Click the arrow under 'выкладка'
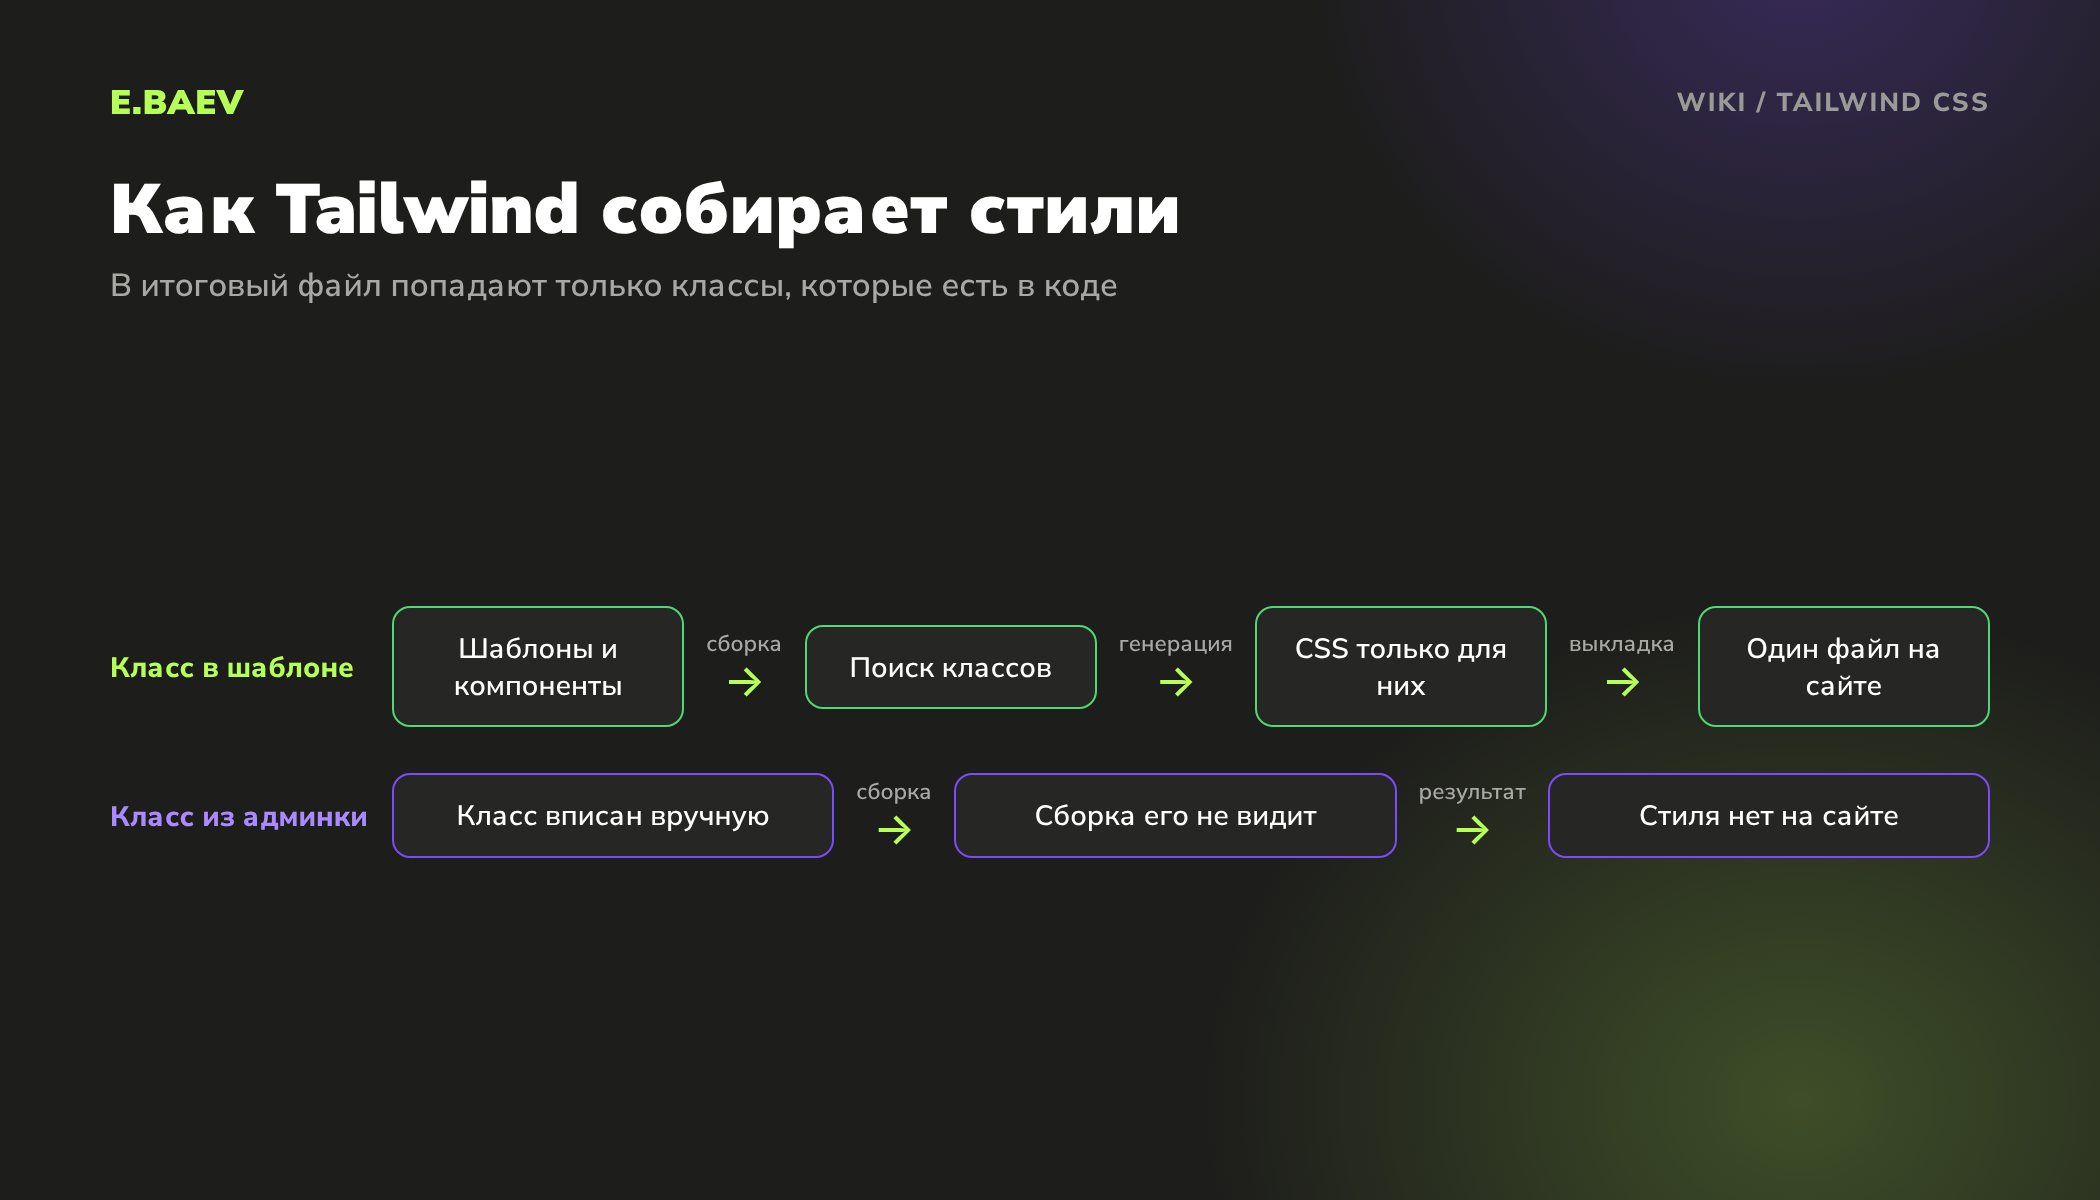This screenshot has height=1200, width=2100. [1623, 682]
